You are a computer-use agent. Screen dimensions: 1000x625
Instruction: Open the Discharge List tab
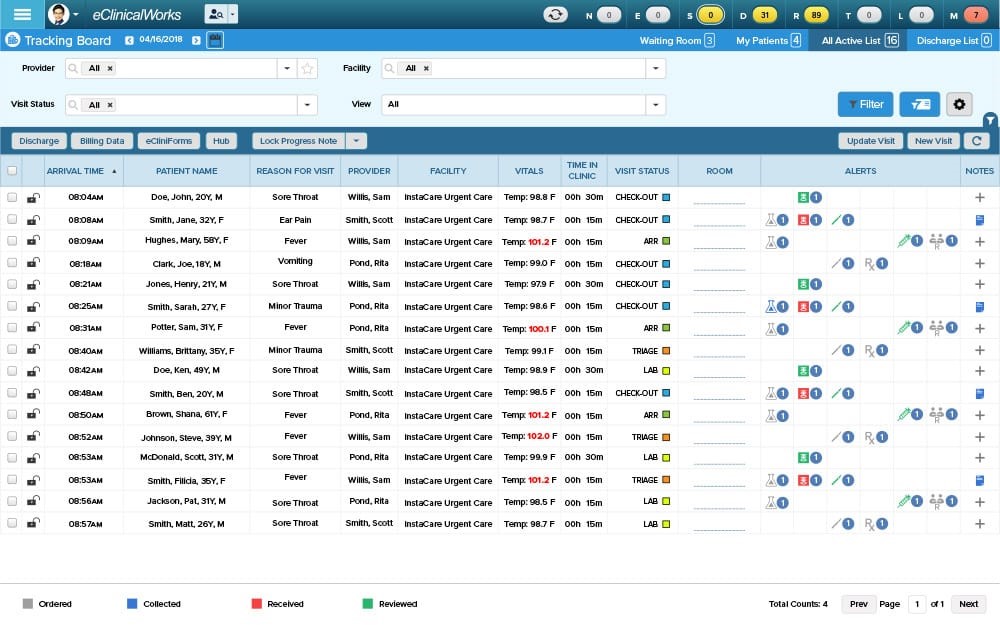point(953,40)
